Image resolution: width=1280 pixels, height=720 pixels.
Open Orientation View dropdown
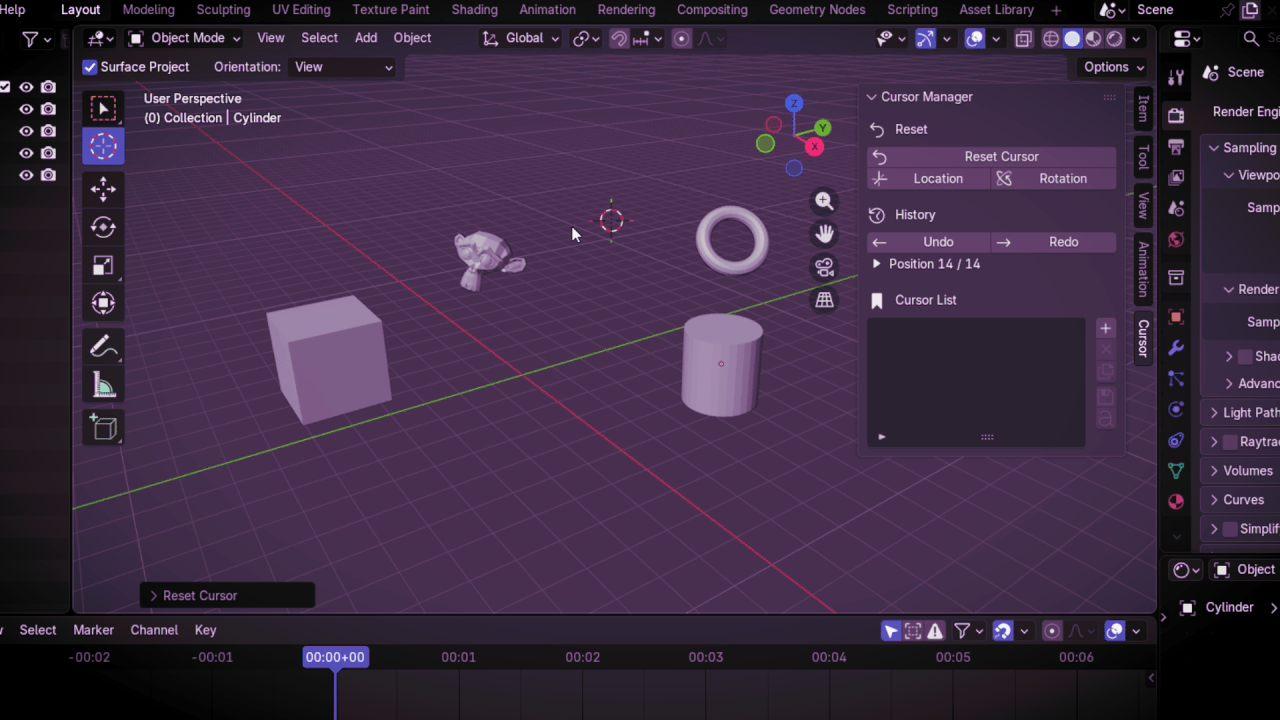tap(343, 67)
